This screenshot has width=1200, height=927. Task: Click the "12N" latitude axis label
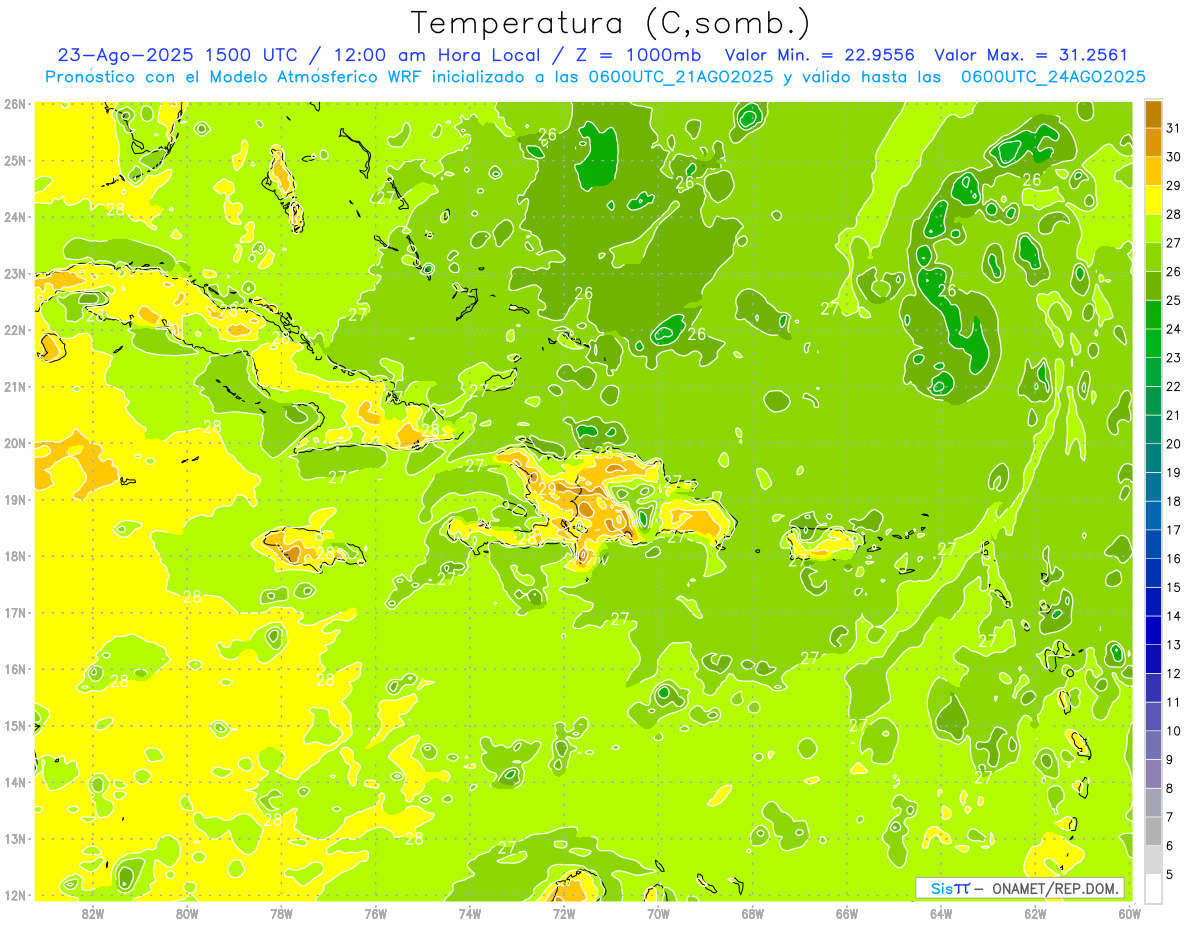coord(14,895)
